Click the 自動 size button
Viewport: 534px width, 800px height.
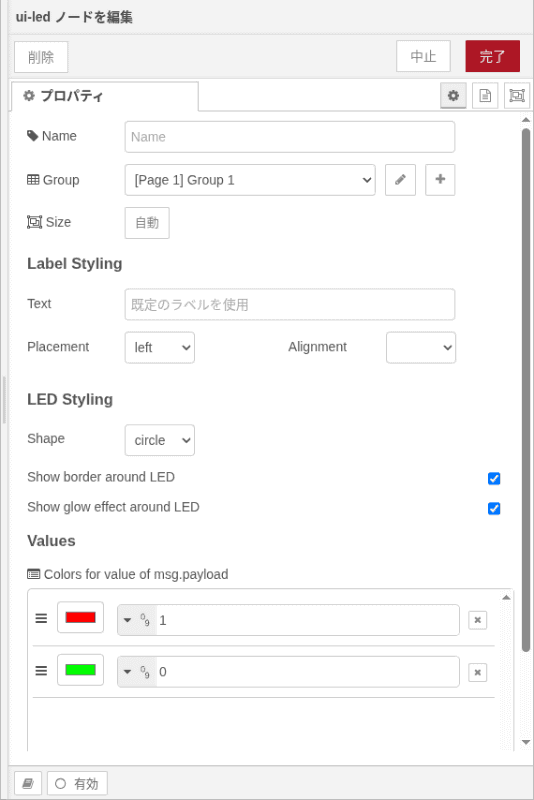147,223
